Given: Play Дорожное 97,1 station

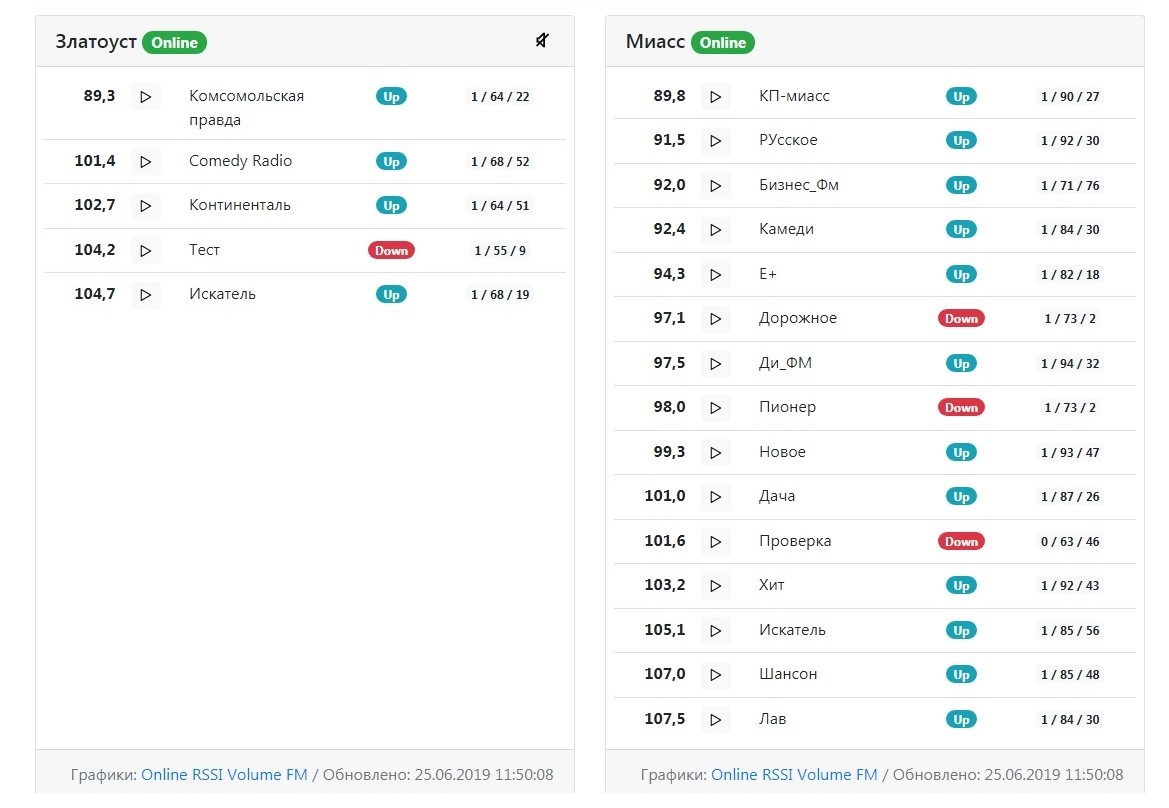Looking at the screenshot, I should pyautogui.click(x=715, y=319).
